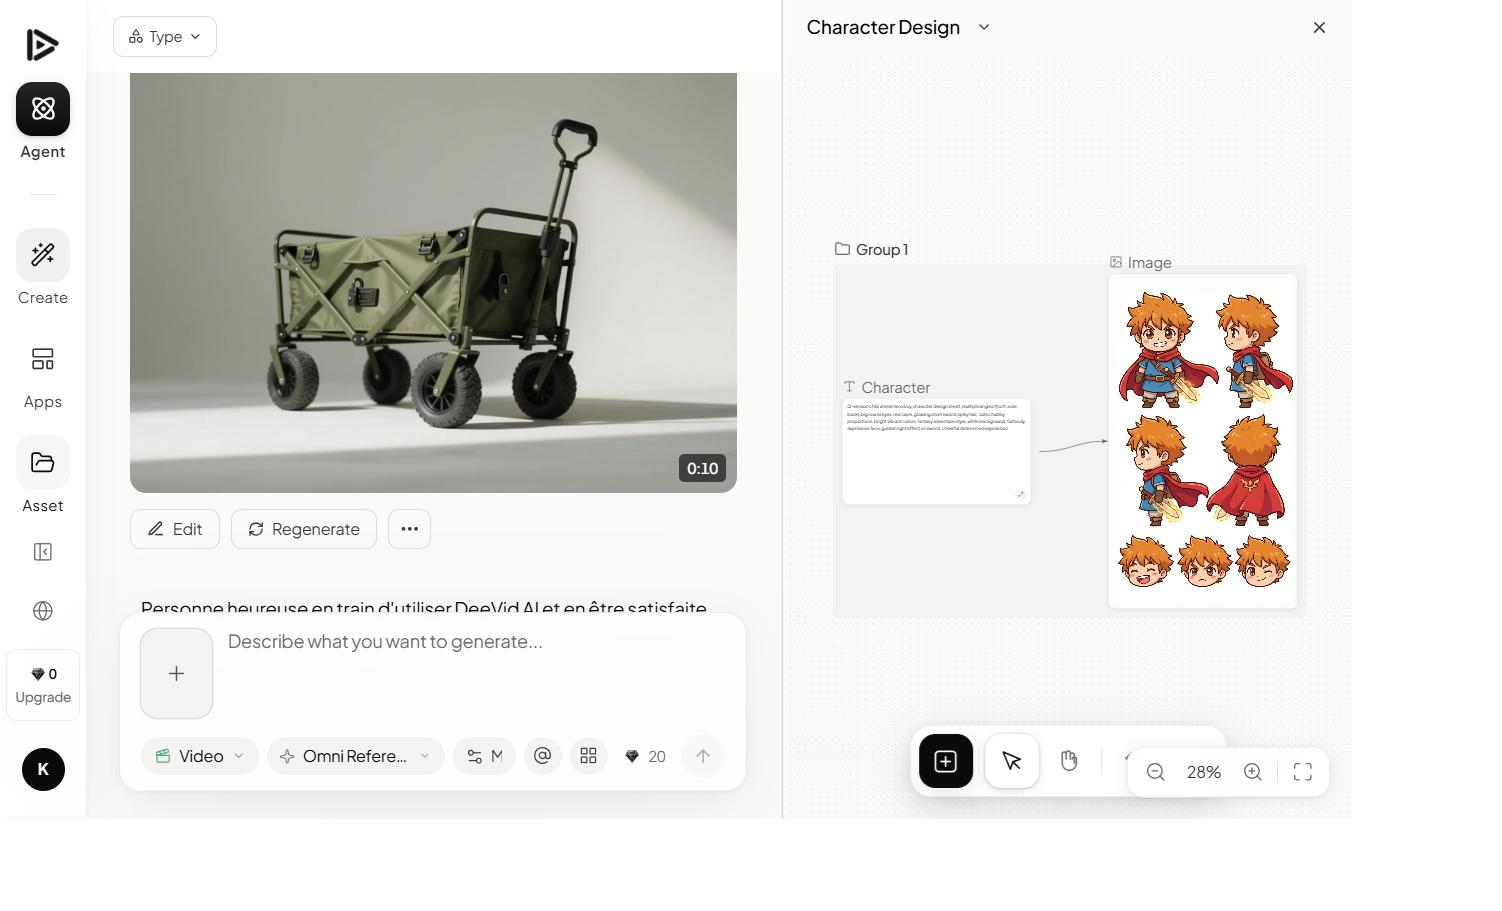1502x911 pixels.
Task: Click the Add element tool on canvas toolbar
Action: coord(944,761)
